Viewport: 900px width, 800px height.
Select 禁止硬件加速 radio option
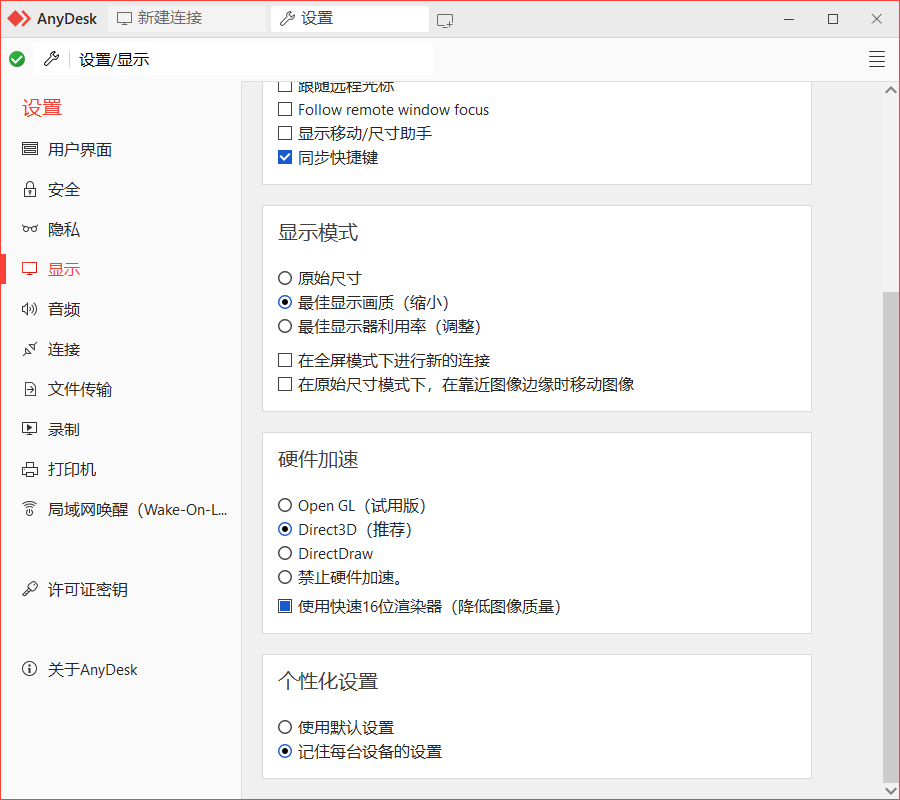click(285, 577)
